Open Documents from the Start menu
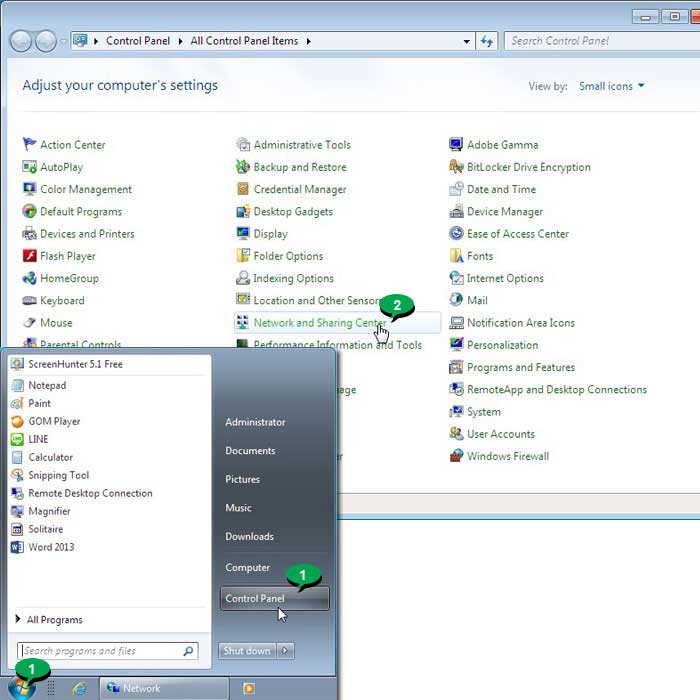Viewport: 700px width, 700px height. [250, 450]
